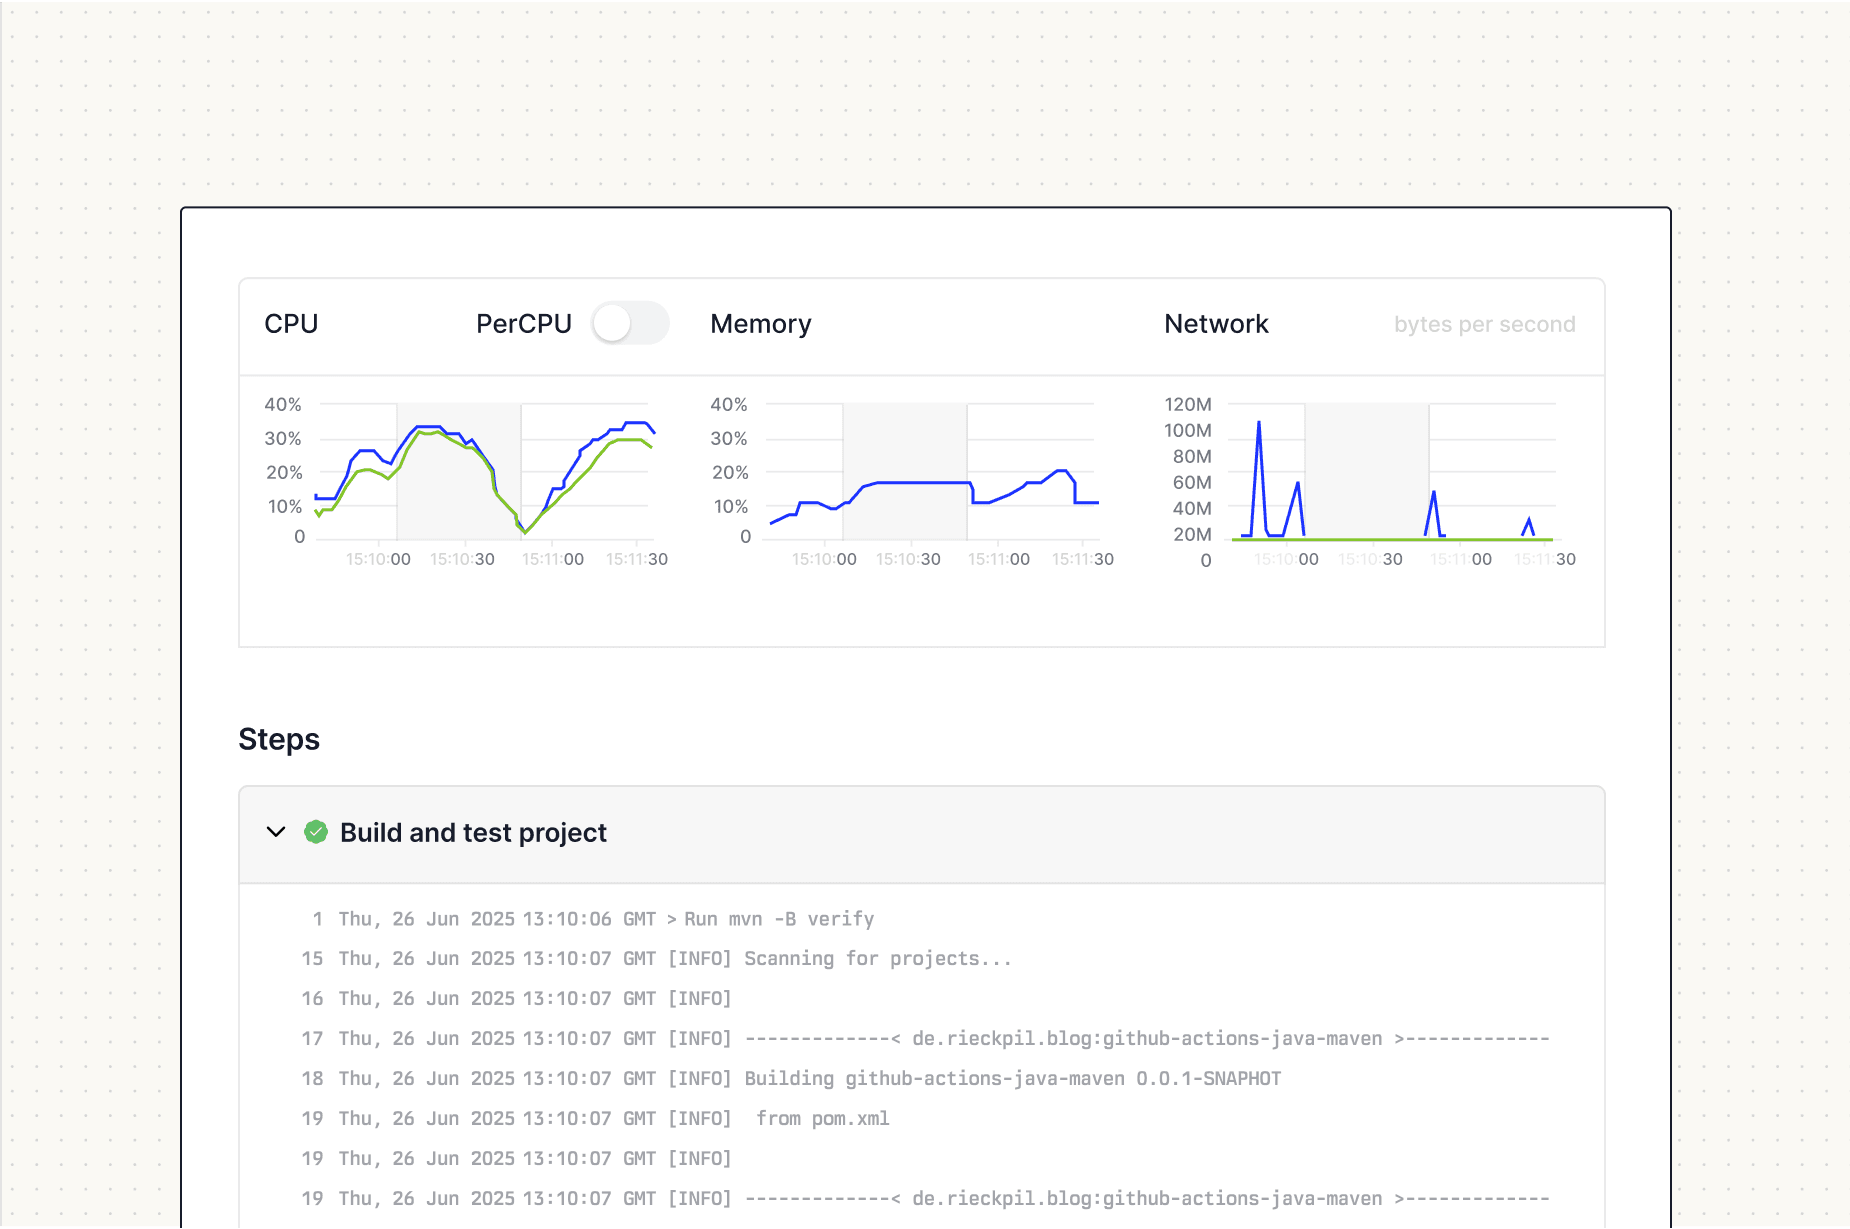Collapse the Build and test project step
The width and height of the screenshot is (1850, 1229).
click(x=276, y=832)
